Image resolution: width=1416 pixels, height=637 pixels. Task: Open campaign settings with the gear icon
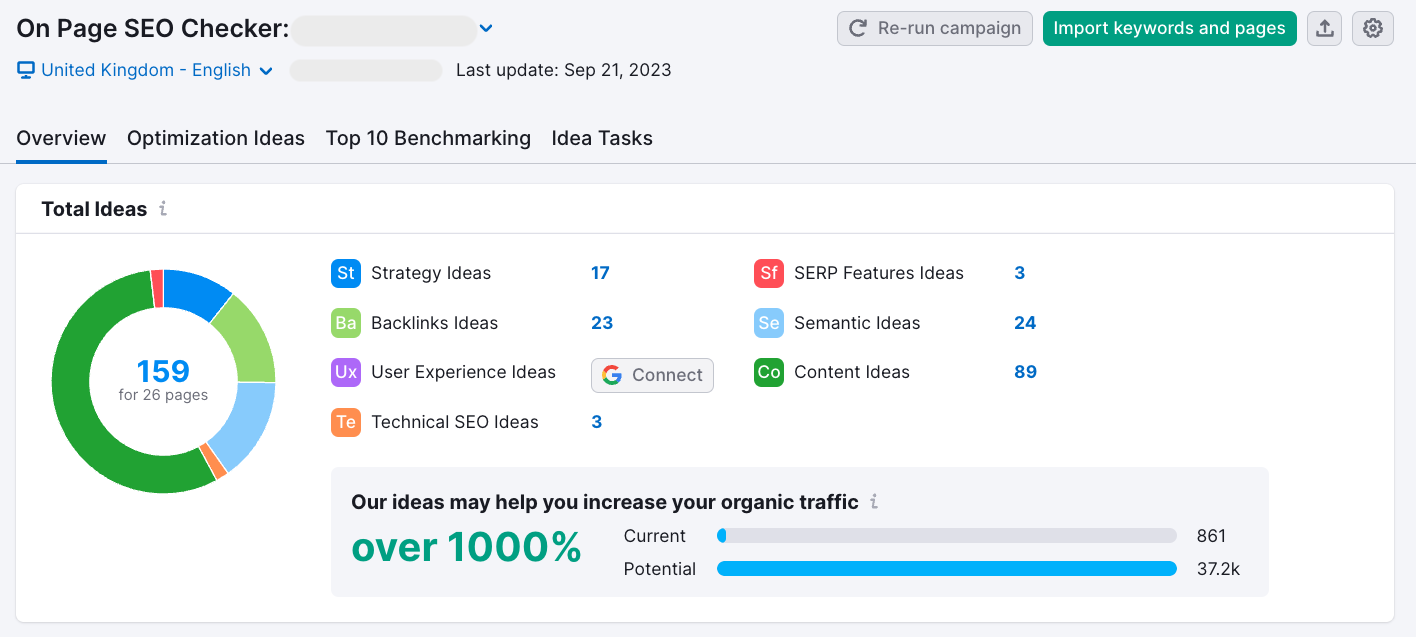pyautogui.click(x=1372, y=28)
